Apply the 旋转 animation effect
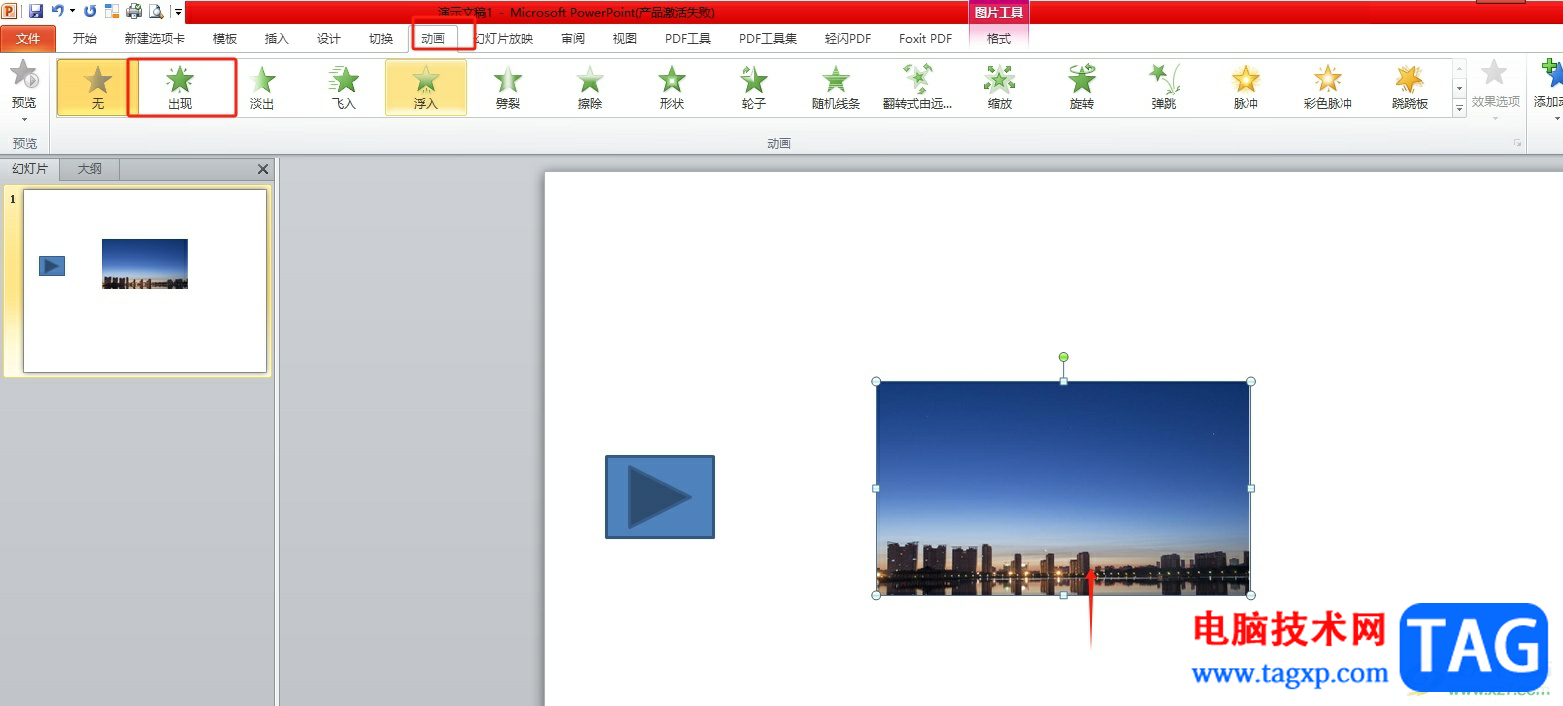 [1082, 87]
